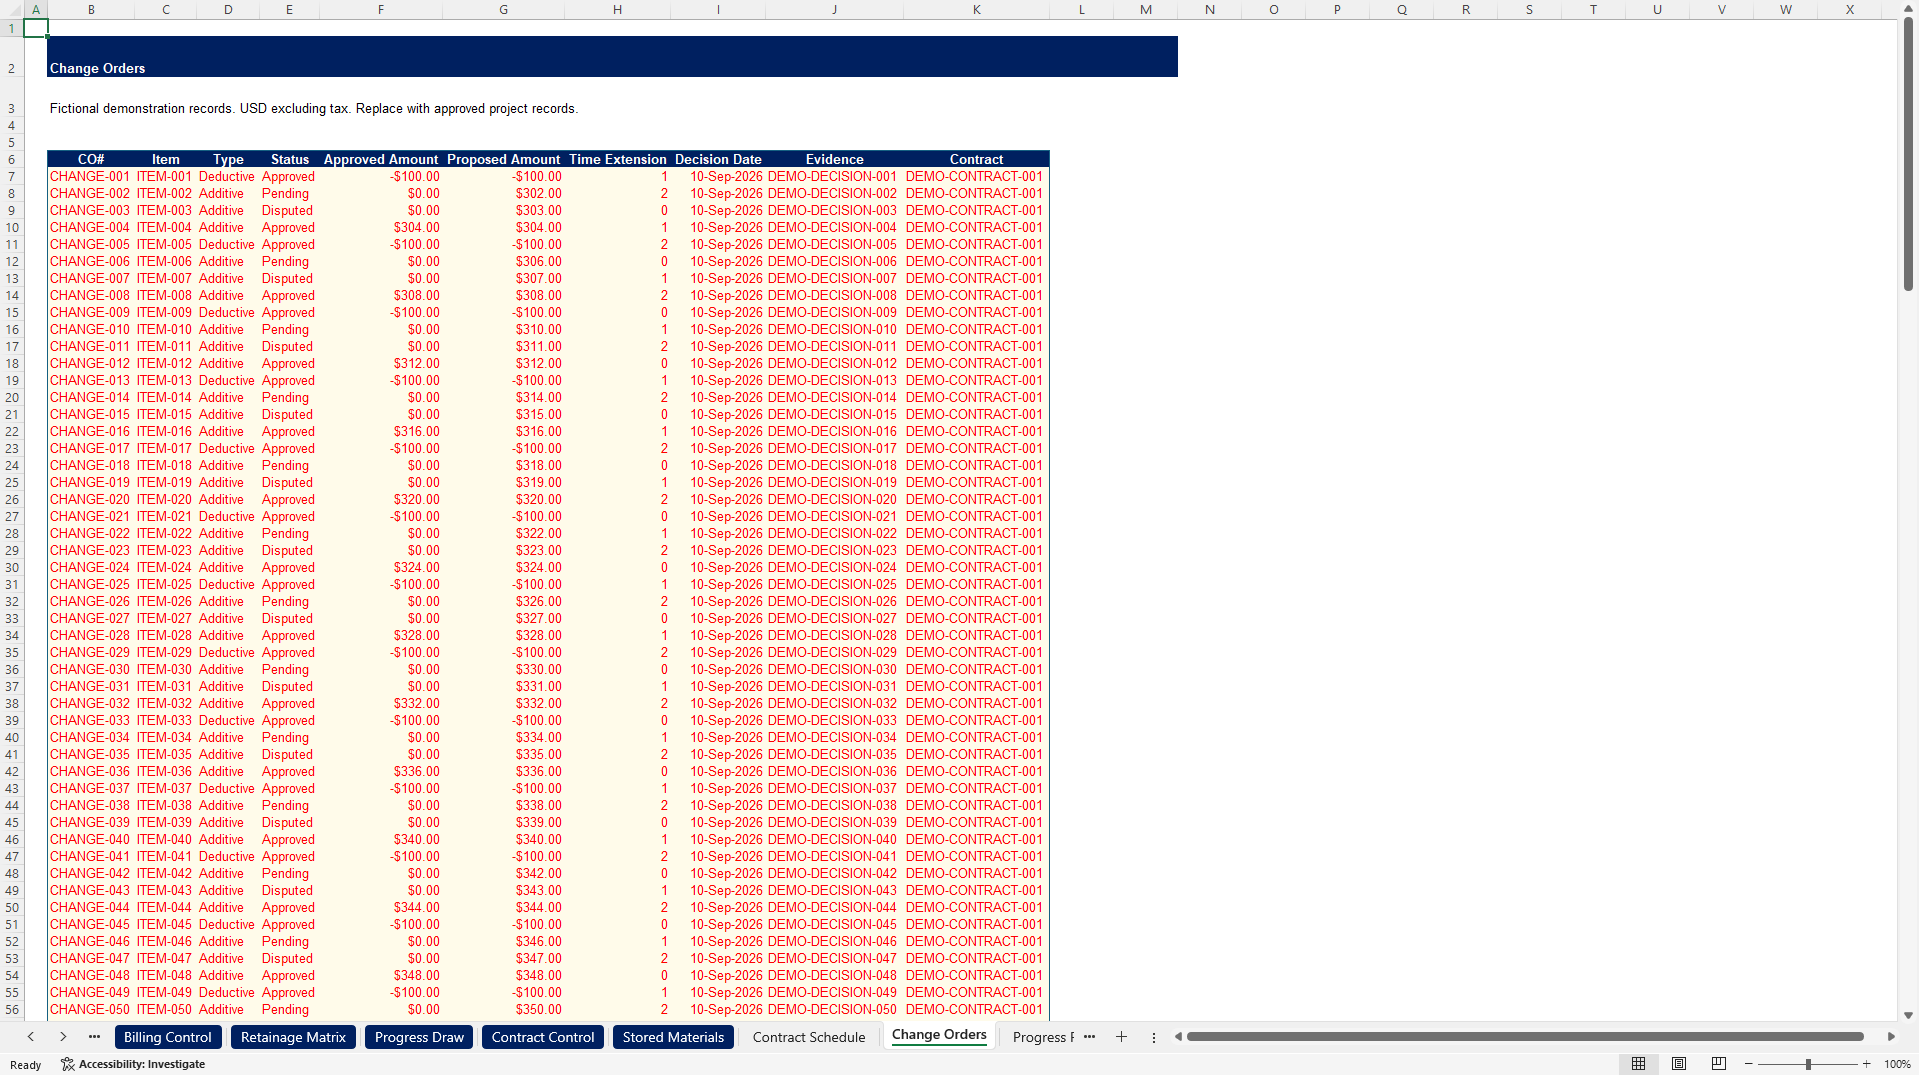Click the vertical scrollbar thumb

[x=1908, y=155]
